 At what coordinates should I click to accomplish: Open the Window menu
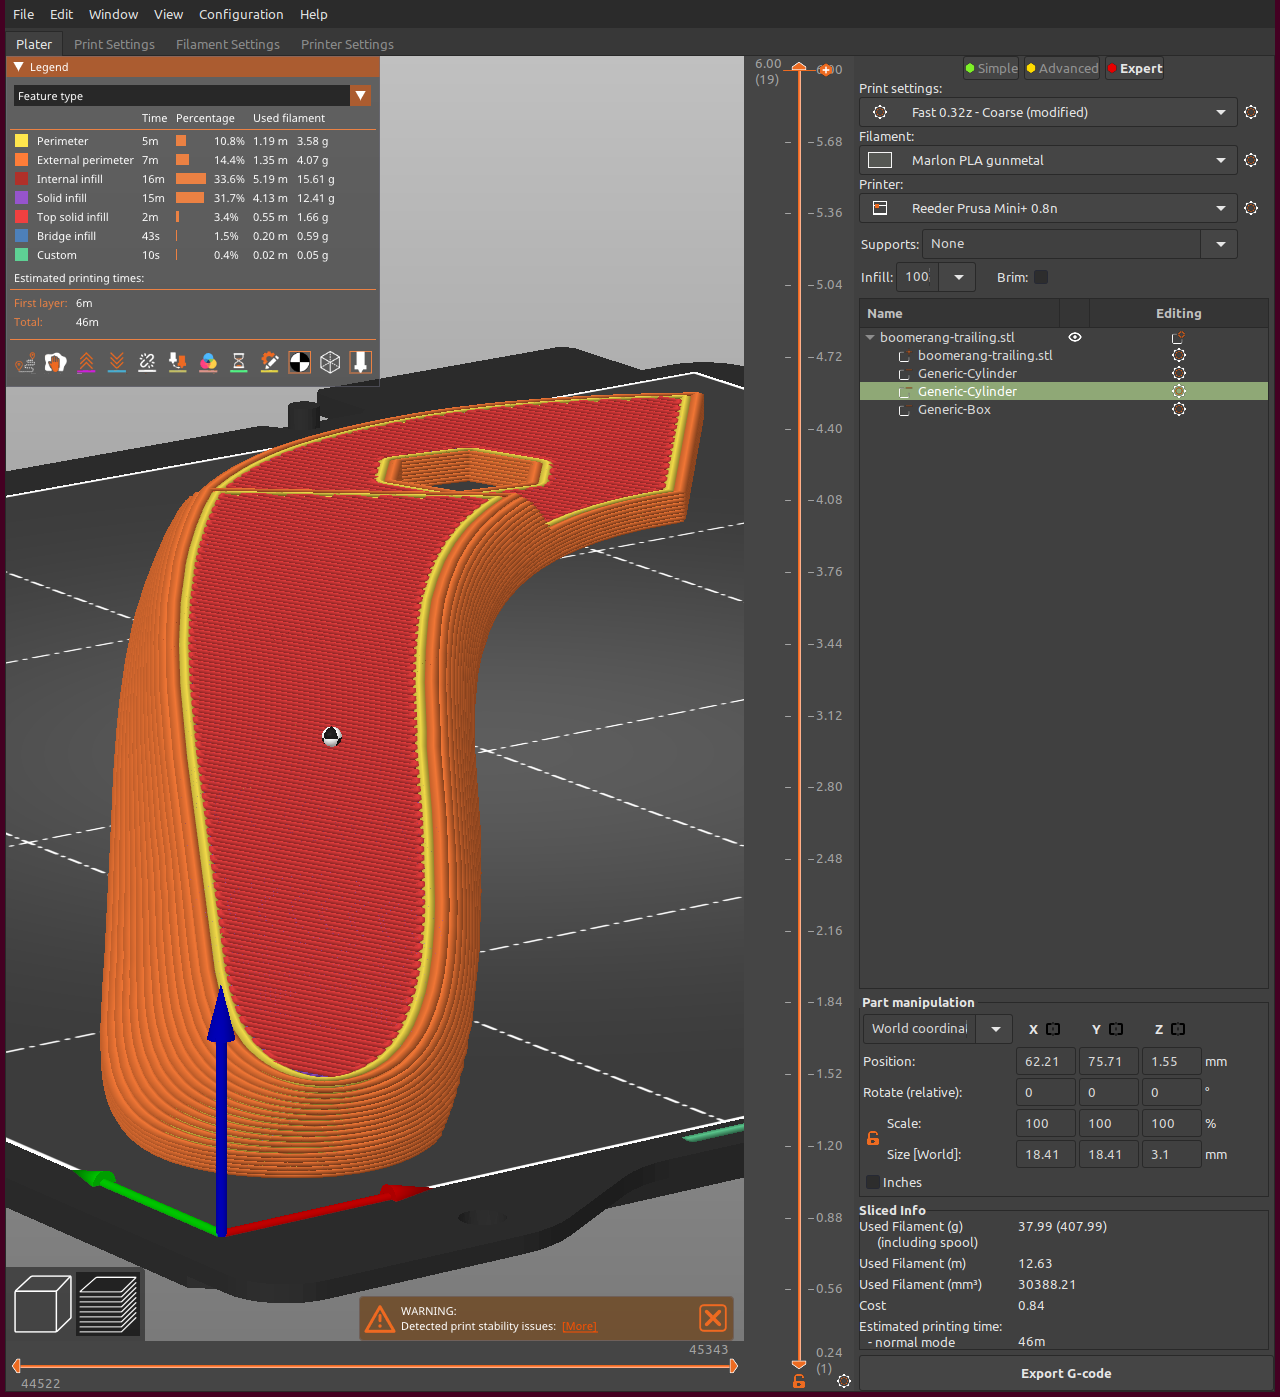click(x=113, y=14)
